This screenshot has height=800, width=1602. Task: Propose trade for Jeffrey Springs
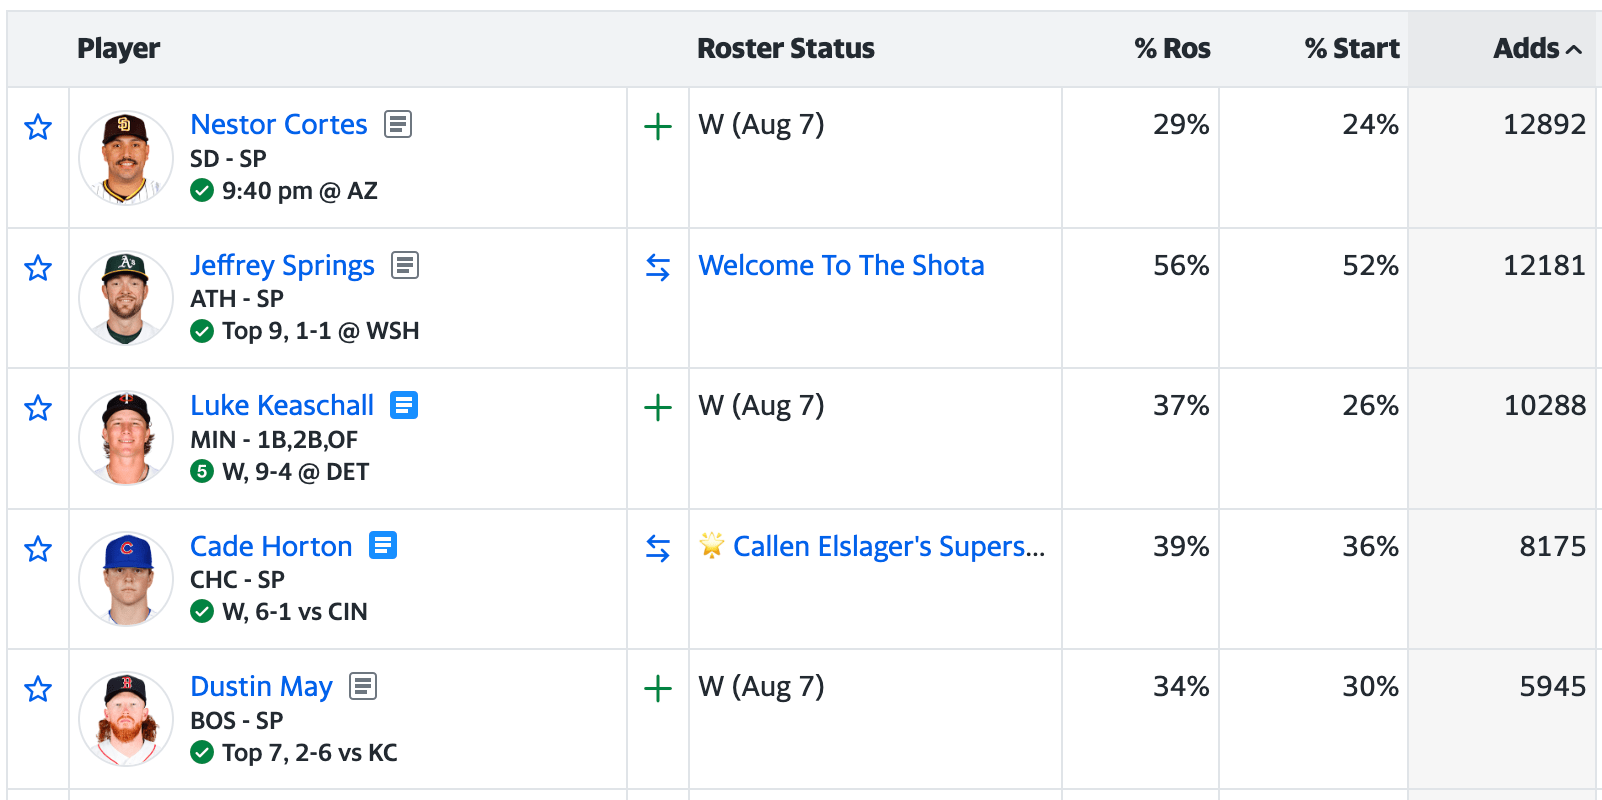pos(658,267)
